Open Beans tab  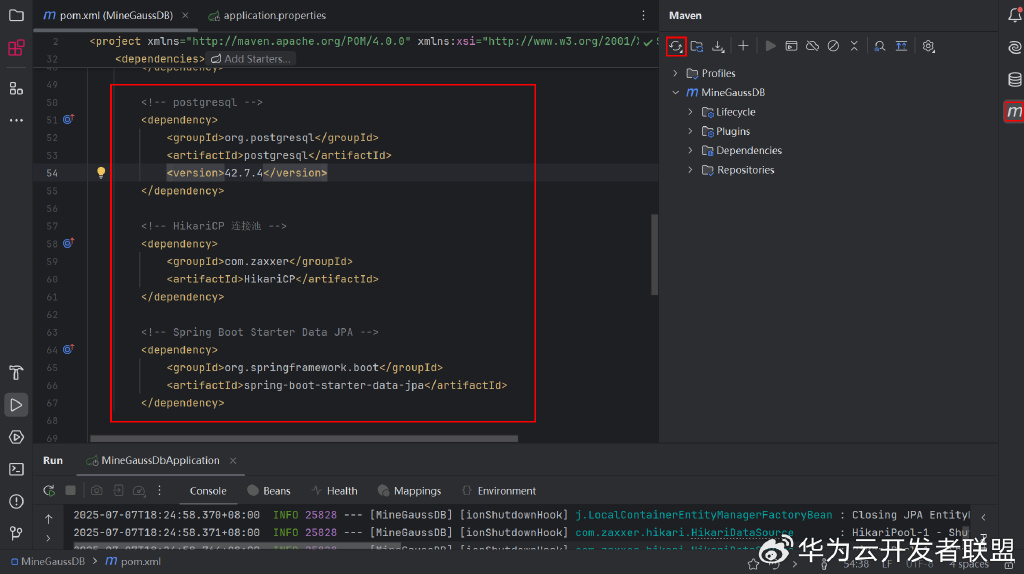pyautogui.click(x=269, y=491)
